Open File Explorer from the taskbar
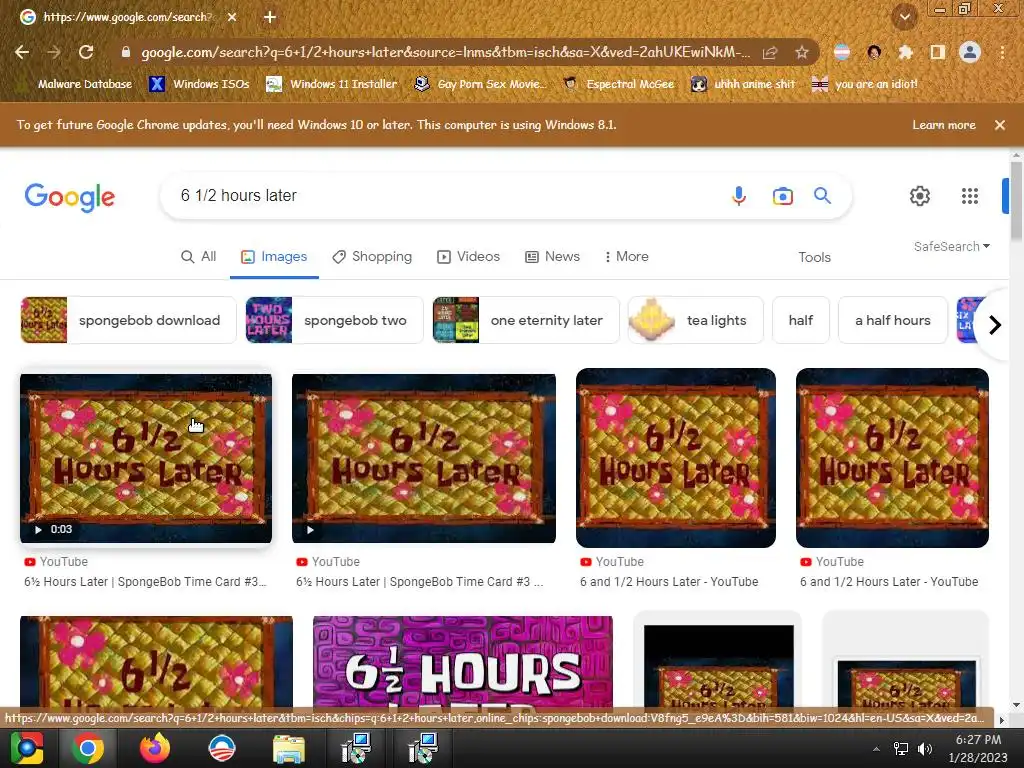The width and height of the screenshot is (1024, 768). click(x=288, y=749)
